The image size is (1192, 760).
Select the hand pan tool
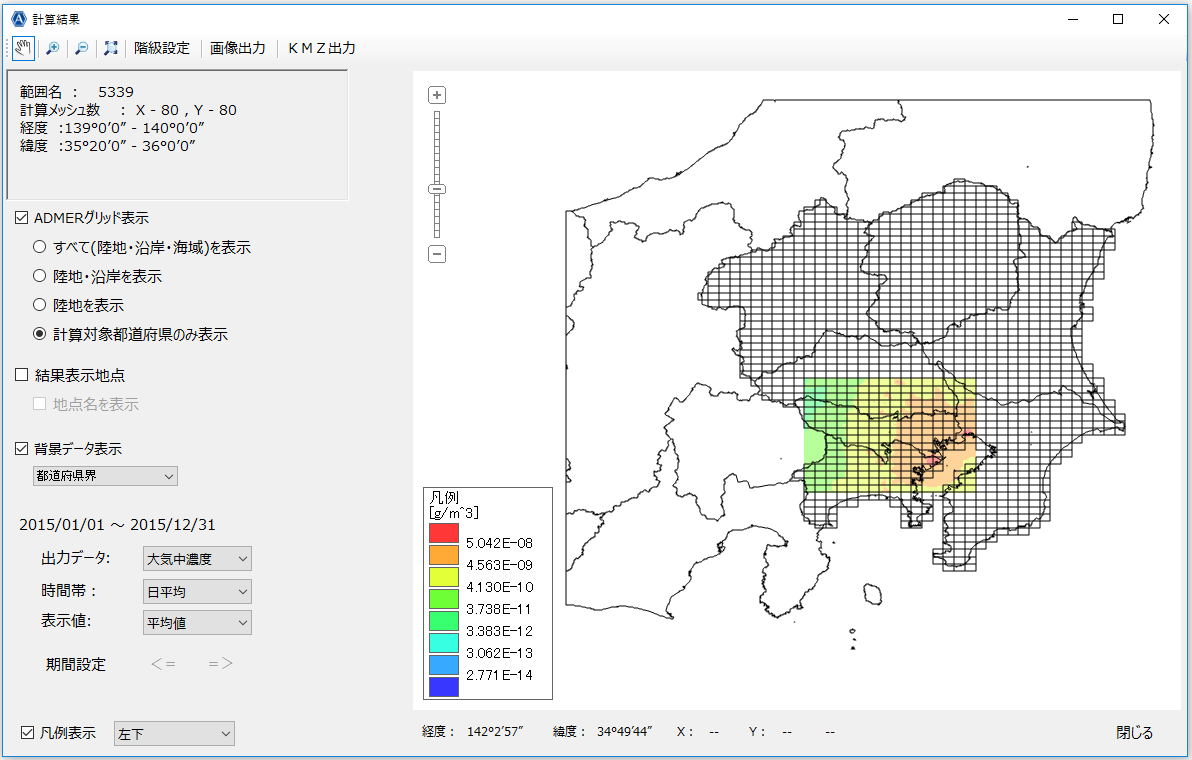pyautogui.click(x=23, y=48)
